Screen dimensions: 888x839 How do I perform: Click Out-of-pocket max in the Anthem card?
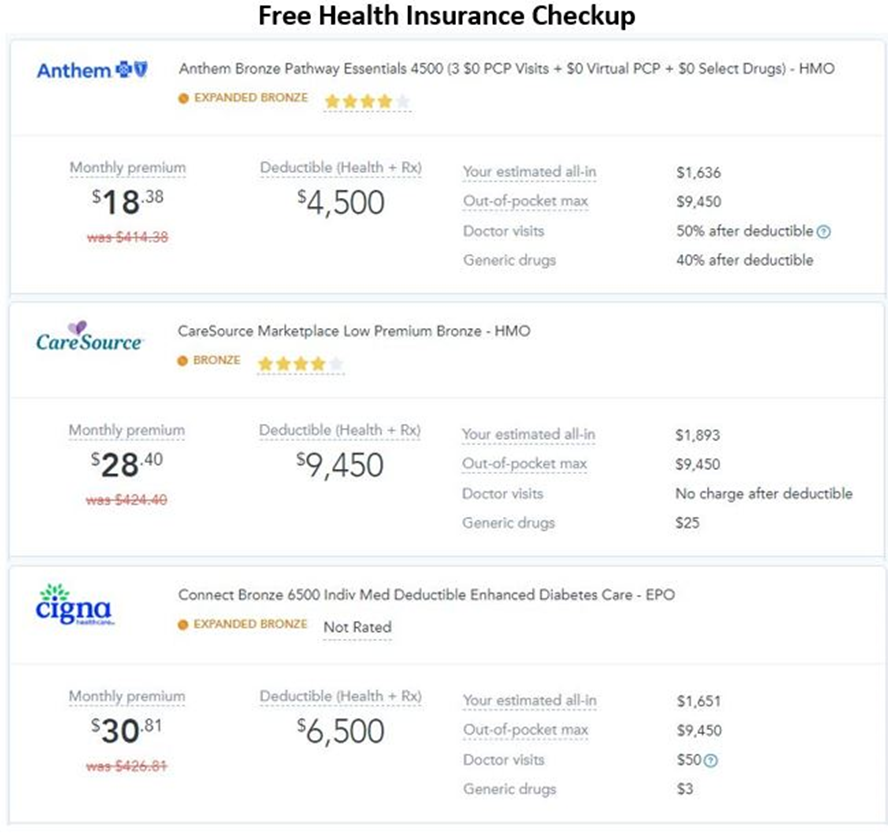[527, 201]
